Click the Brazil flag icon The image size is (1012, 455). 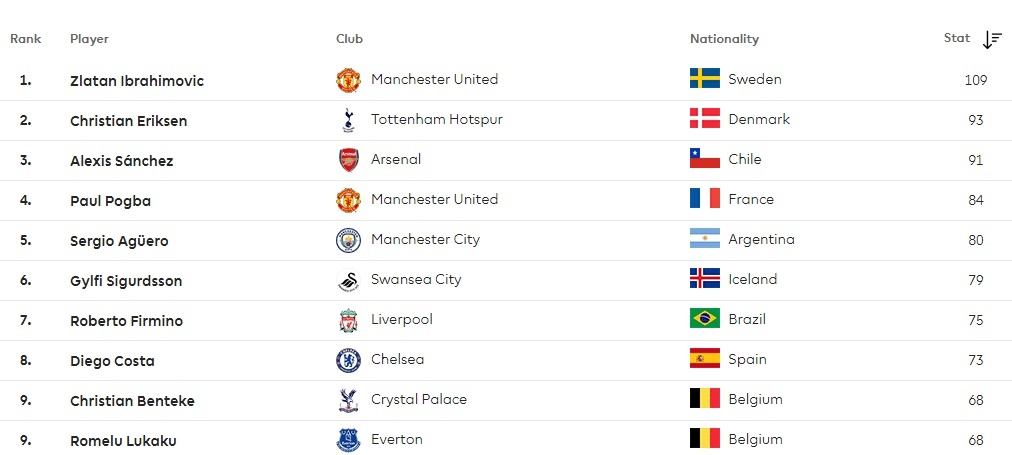point(704,319)
